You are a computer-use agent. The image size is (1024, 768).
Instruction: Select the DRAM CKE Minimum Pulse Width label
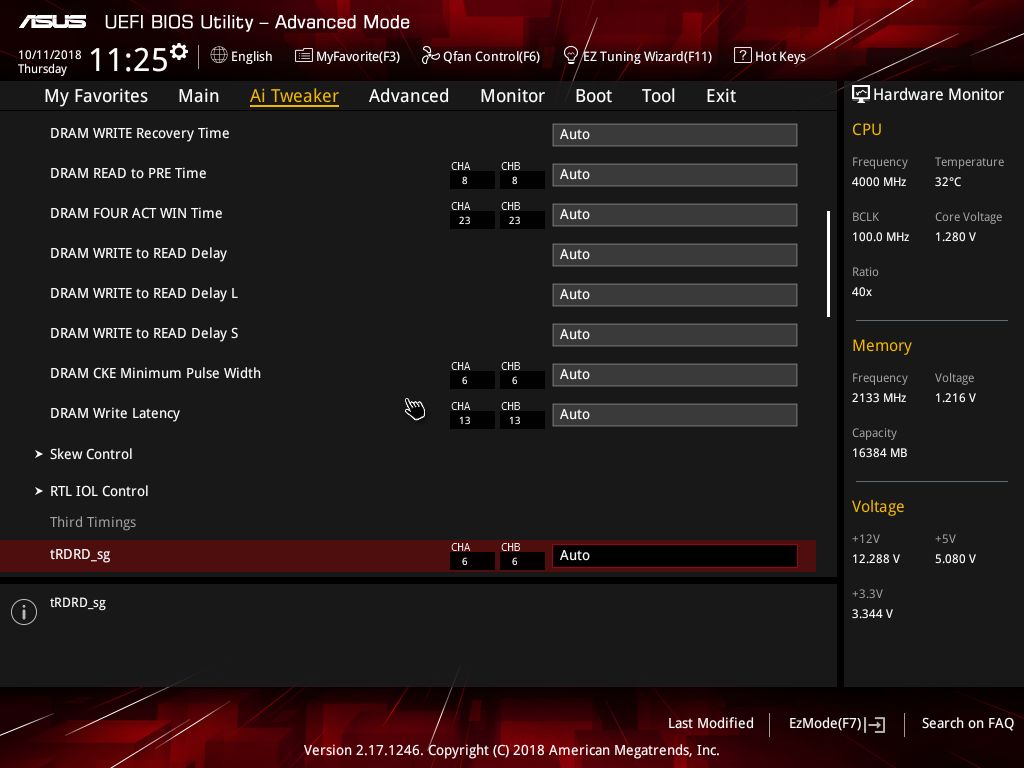[x=155, y=373]
